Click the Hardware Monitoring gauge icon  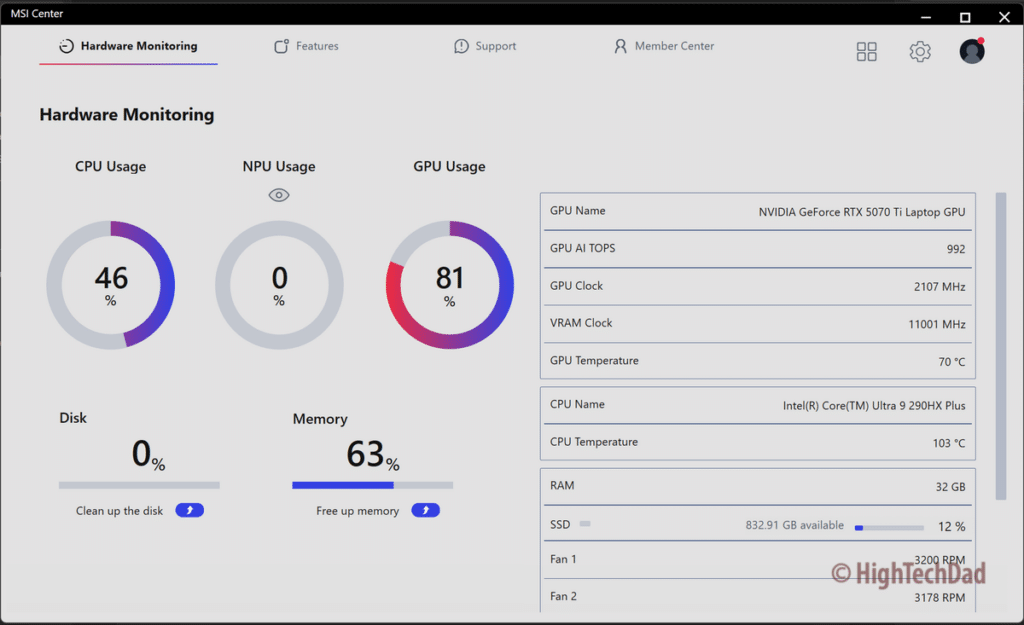click(x=66, y=46)
